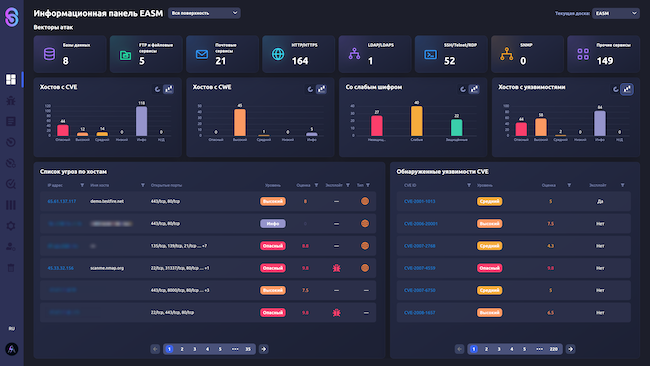Refresh the Хостов с CWE chart
Viewport: 650px width, 366px height.
pyautogui.click(x=310, y=89)
